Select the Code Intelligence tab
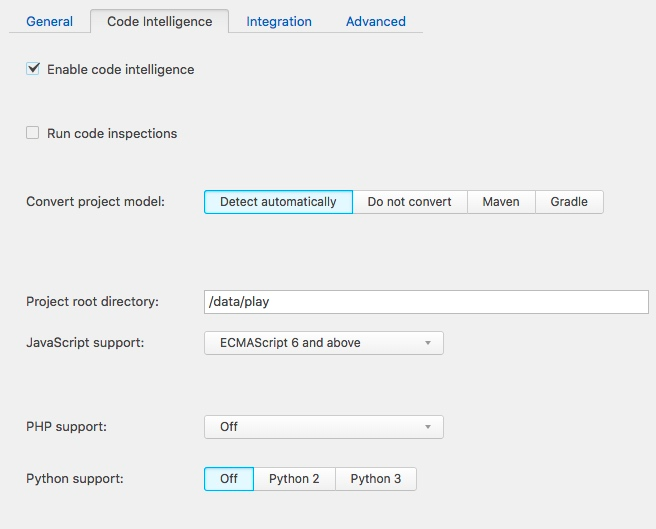Image resolution: width=656 pixels, height=529 pixels. point(159,21)
